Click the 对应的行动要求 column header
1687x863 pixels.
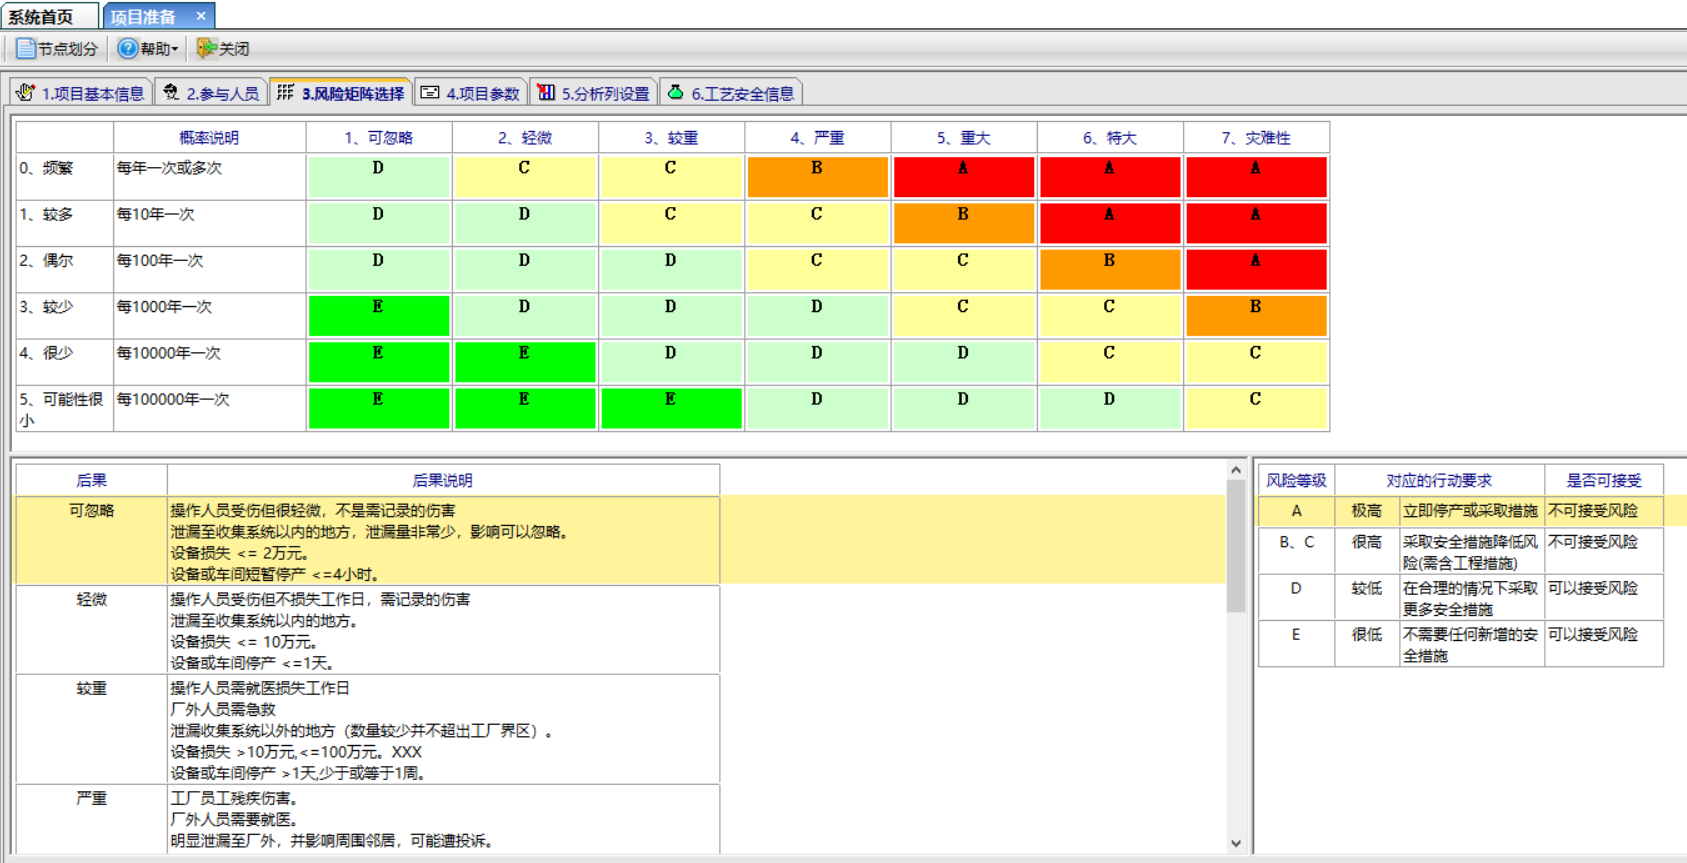point(1439,480)
